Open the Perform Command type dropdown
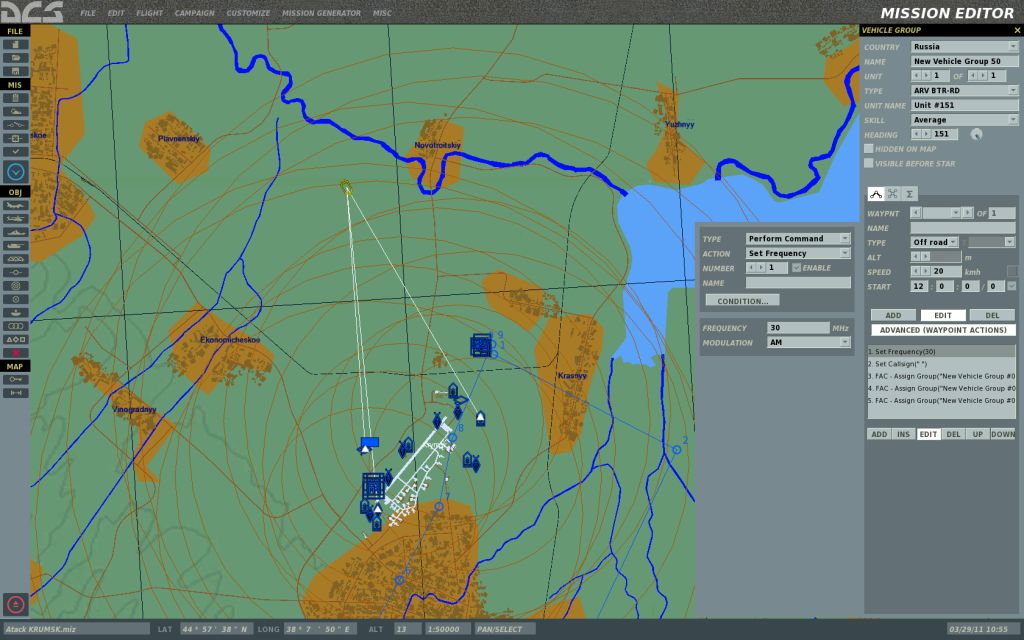 pyautogui.click(x=798, y=238)
